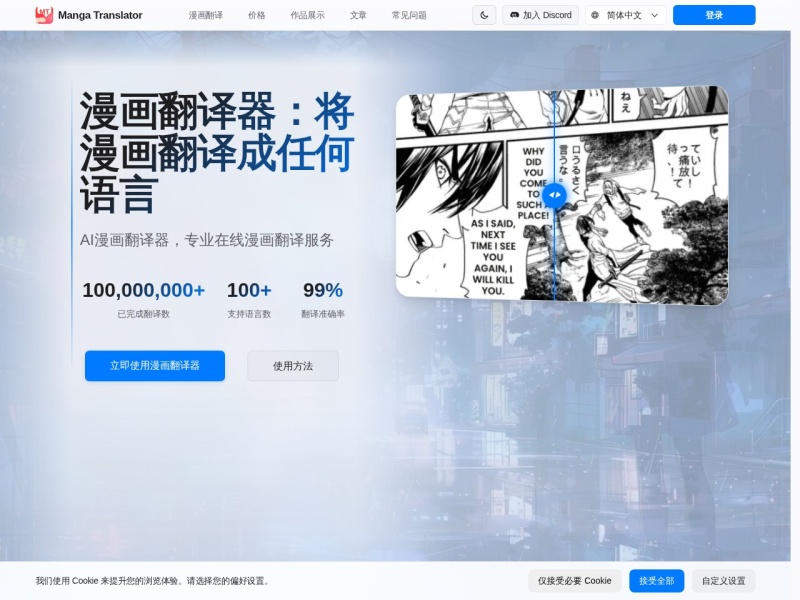Open the 常见问题 FAQ nav item
This screenshot has height=600, width=800.
coord(409,15)
